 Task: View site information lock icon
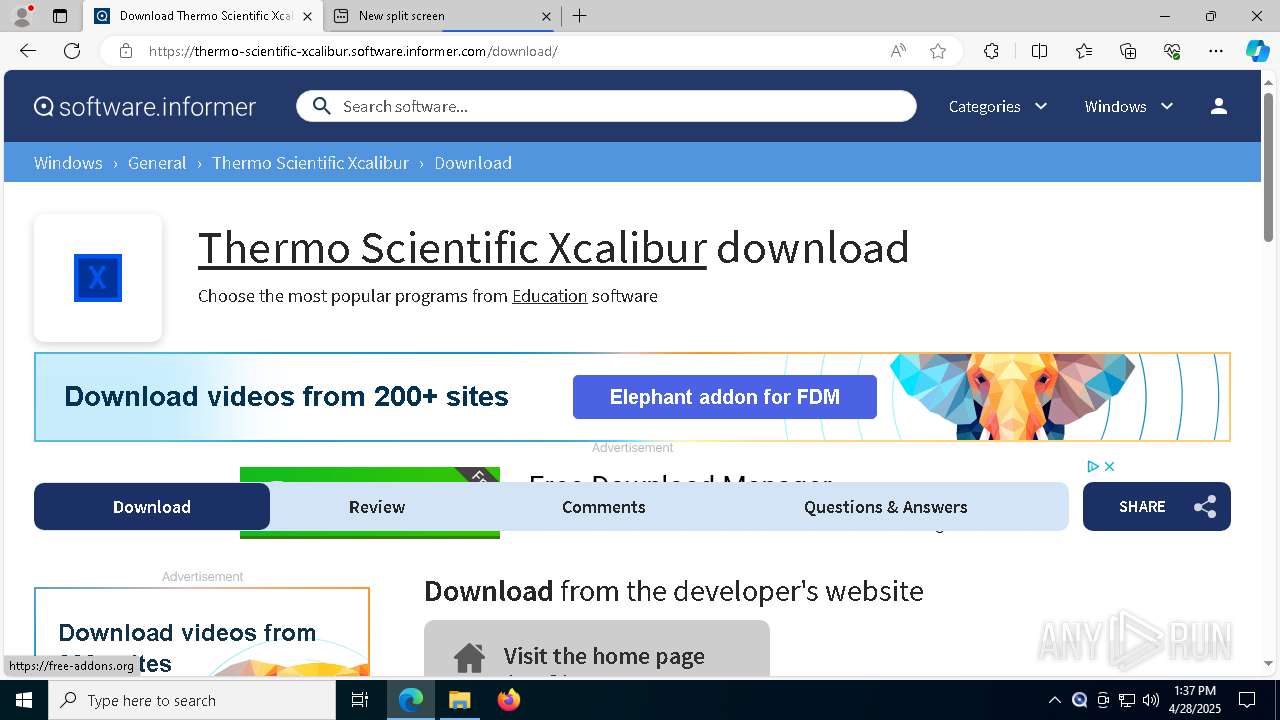click(x=126, y=51)
